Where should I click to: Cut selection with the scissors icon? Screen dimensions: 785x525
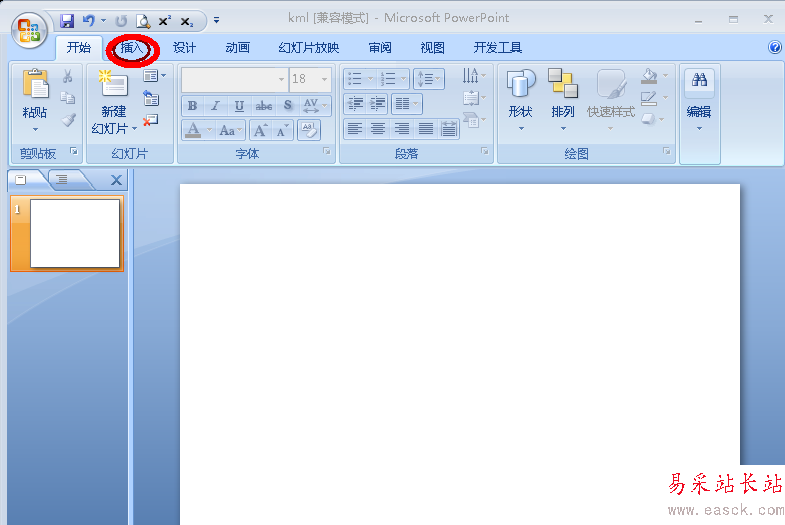[68, 76]
